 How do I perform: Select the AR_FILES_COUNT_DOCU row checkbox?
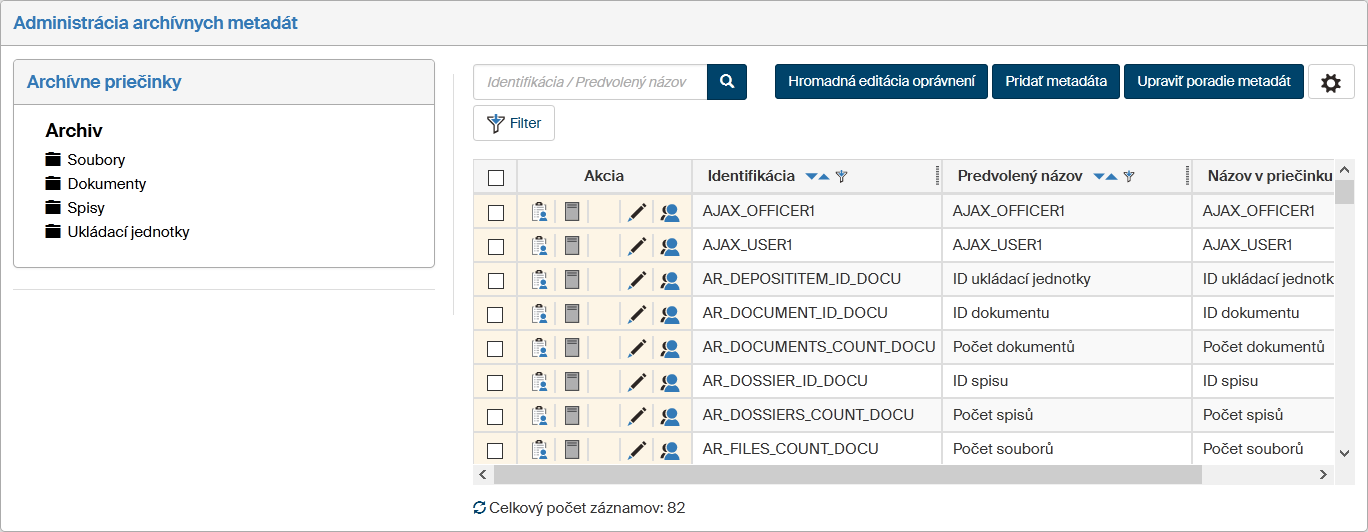click(496, 450)
